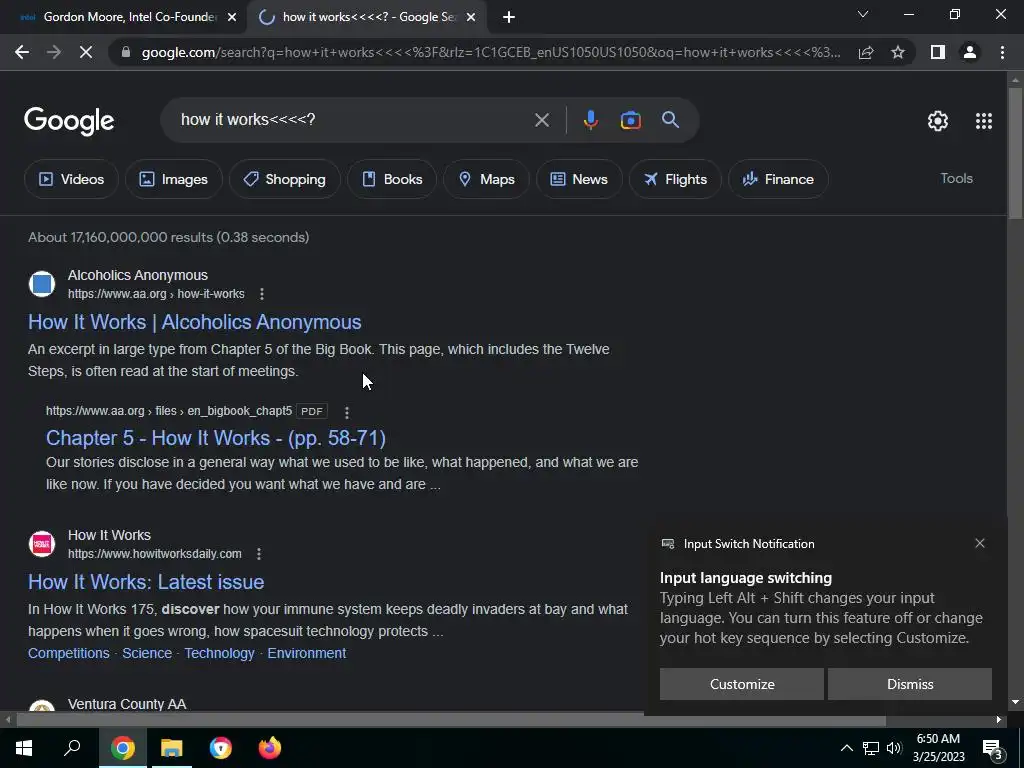Open more options for the bigbook PDF result
This screenshot has height=768, width=1024.
point(347,412)
